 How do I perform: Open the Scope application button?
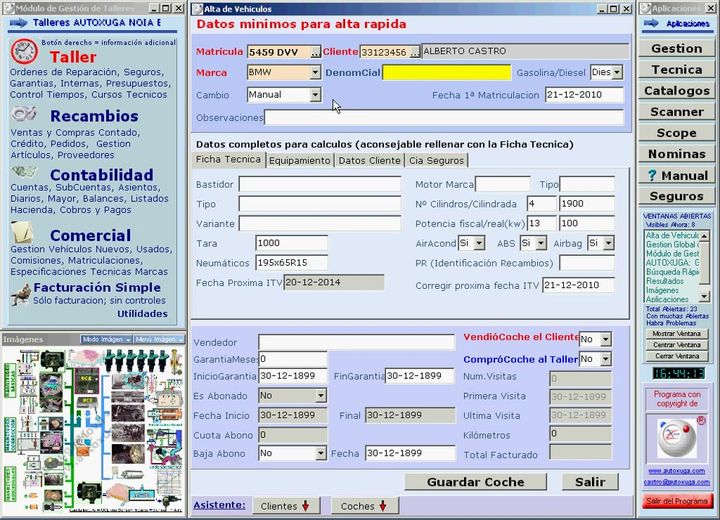pos(676,133)
